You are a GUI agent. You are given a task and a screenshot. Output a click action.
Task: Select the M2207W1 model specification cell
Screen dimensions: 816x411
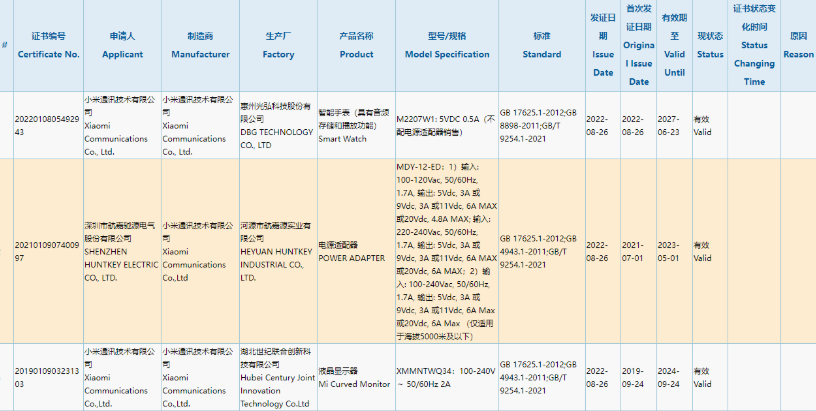click(447, 125)
